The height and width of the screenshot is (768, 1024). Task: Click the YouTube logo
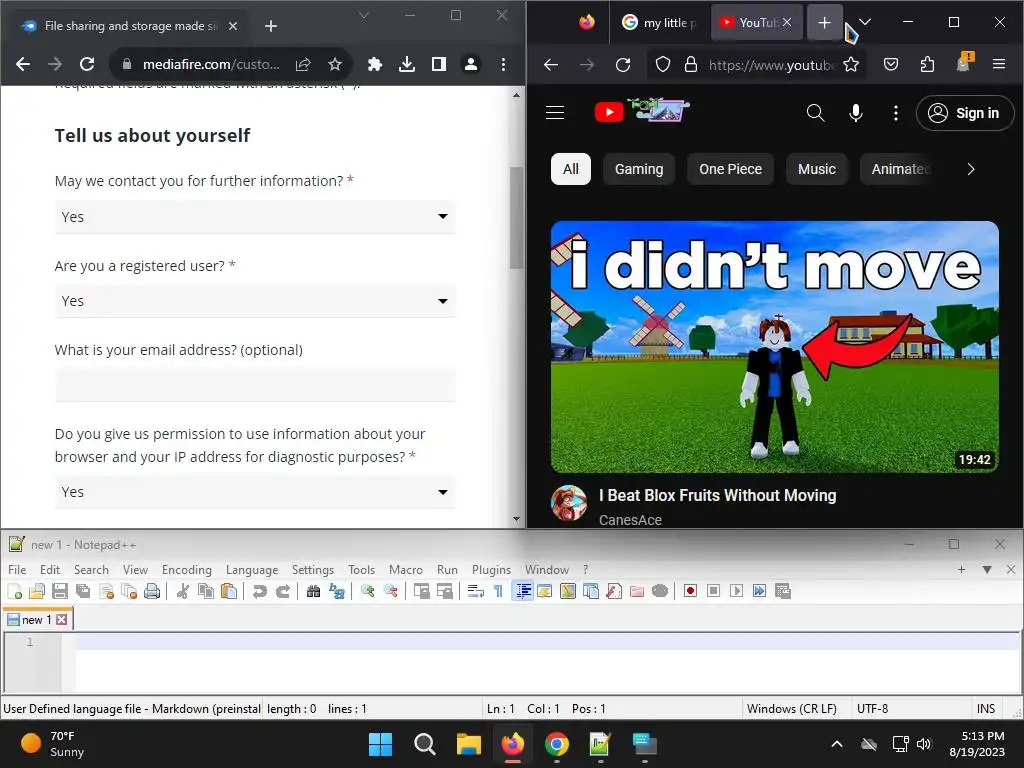[x=642, y=110]
